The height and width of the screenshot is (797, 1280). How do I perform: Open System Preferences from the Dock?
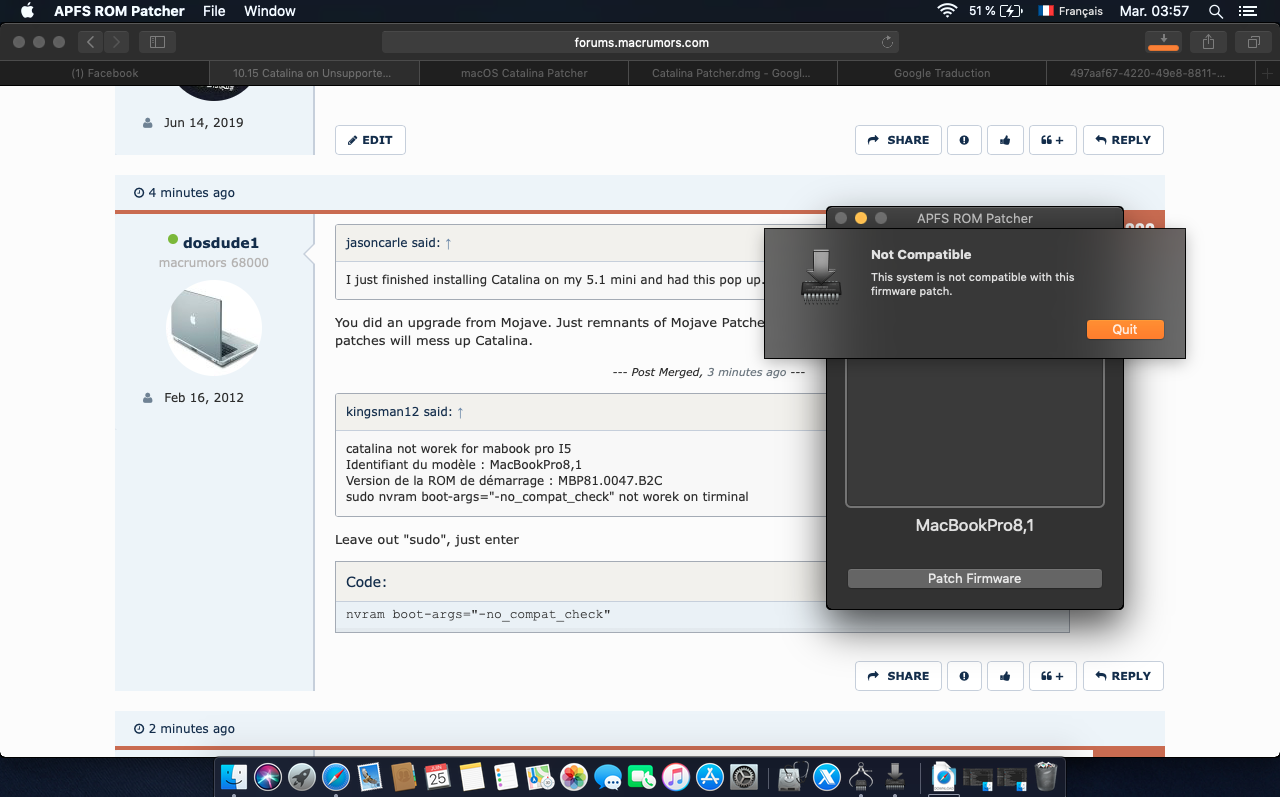(744, 776)
